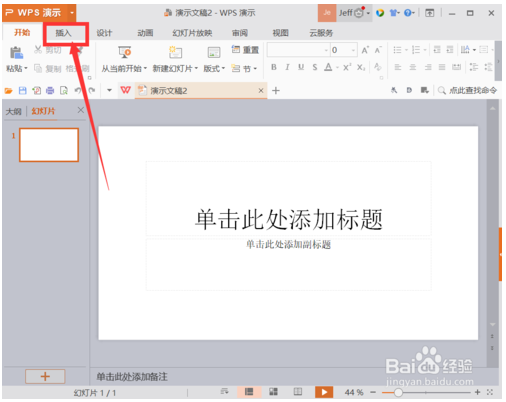
Task: Open new document tab with plus
Action: click(x=276, y=90)
